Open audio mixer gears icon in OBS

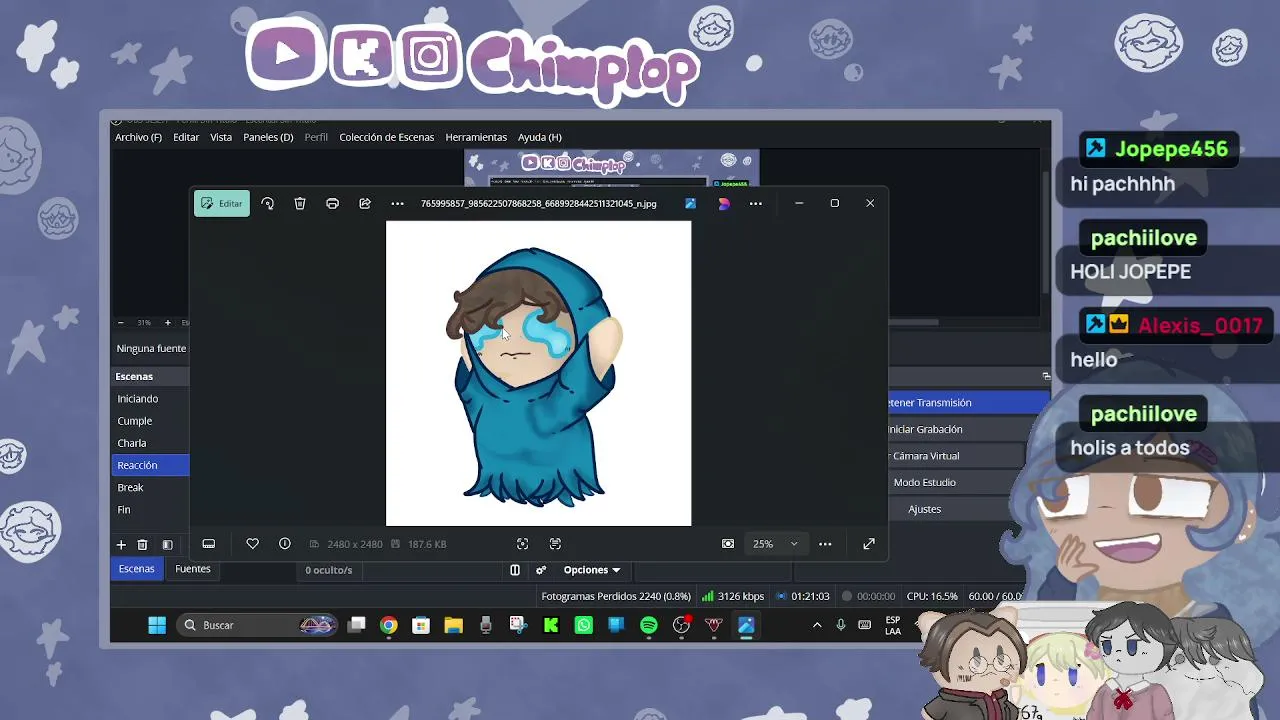point(541,570)
